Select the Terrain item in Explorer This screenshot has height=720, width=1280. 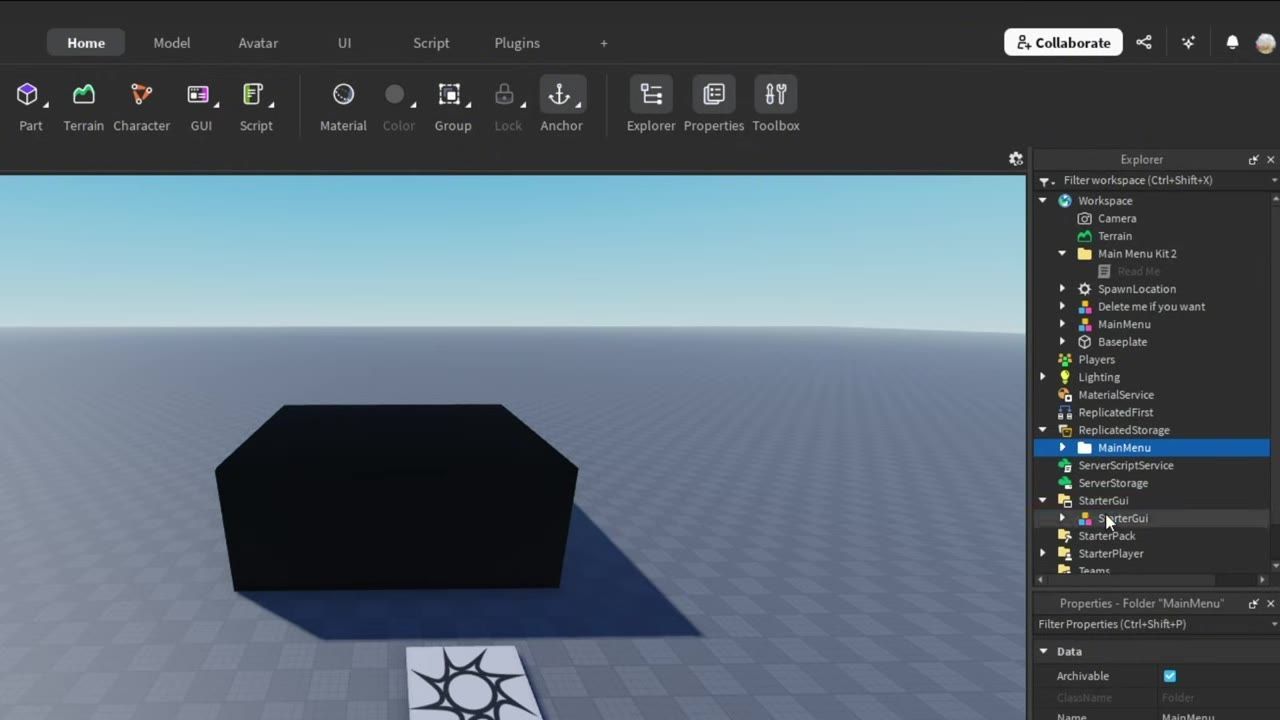pyautogui.click(x=1115, y=236)
